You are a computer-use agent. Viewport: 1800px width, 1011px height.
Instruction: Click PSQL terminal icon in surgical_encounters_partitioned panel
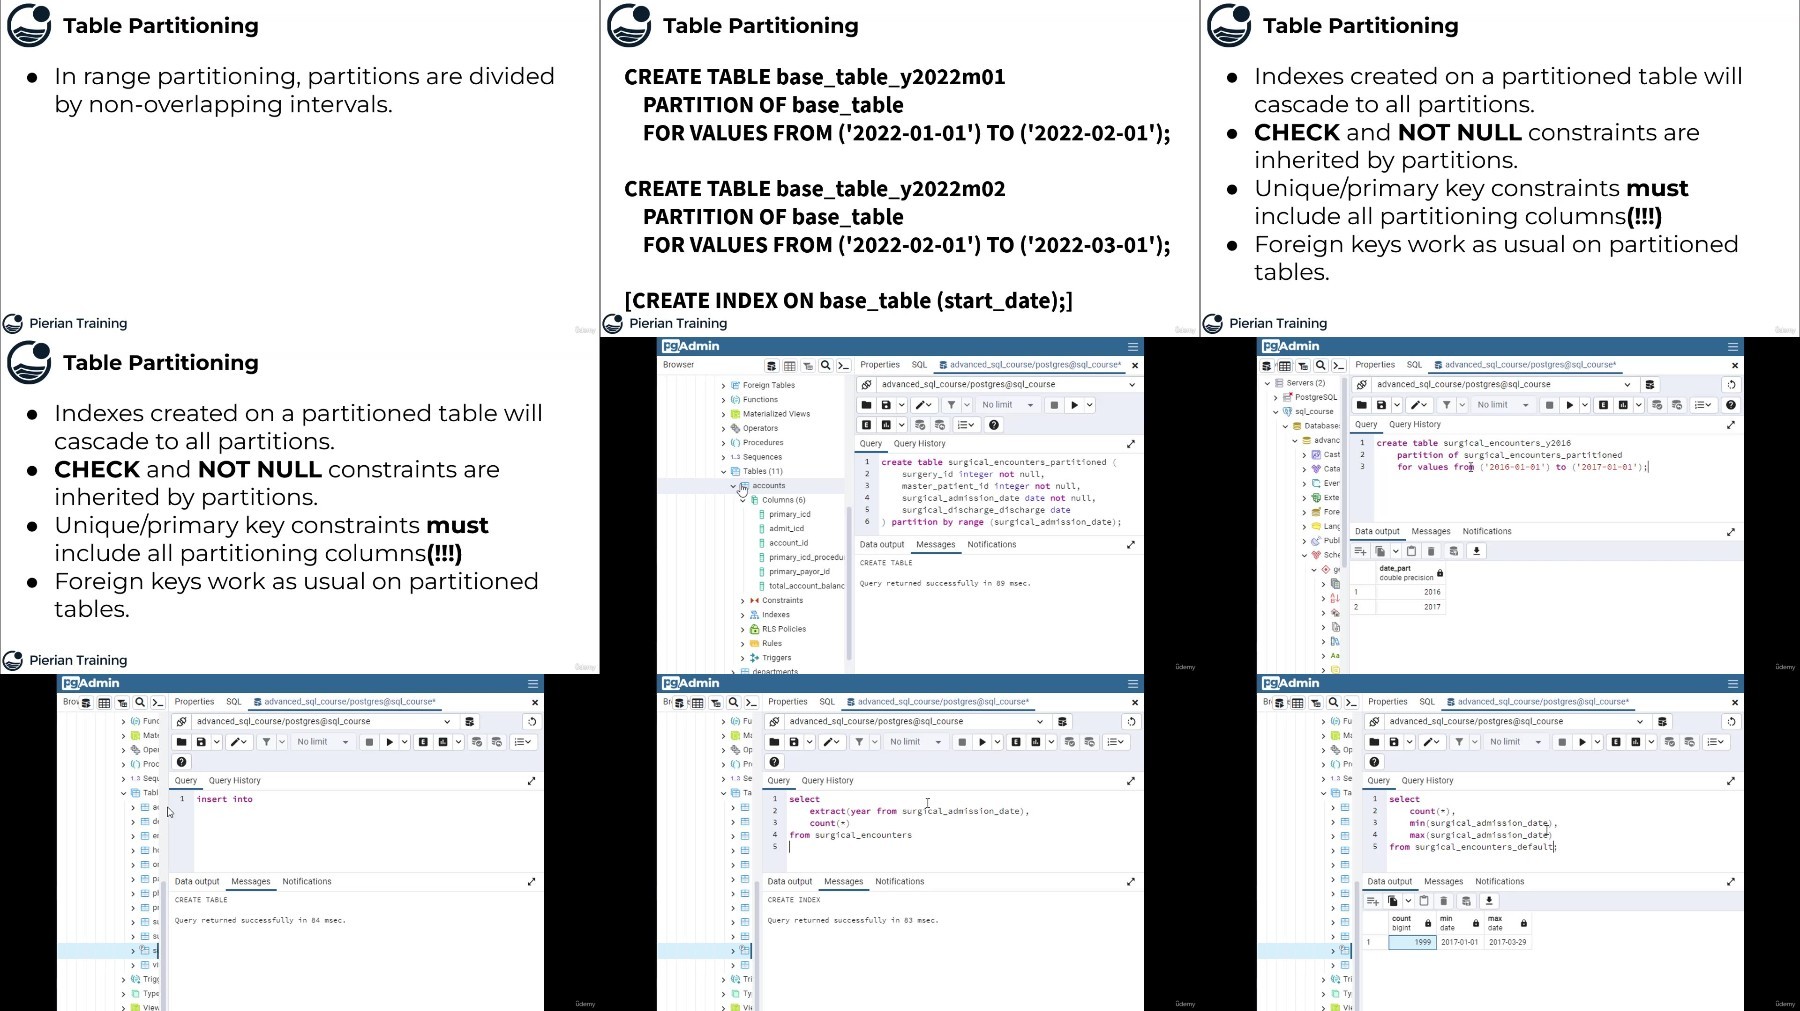(x=844, y=366)
